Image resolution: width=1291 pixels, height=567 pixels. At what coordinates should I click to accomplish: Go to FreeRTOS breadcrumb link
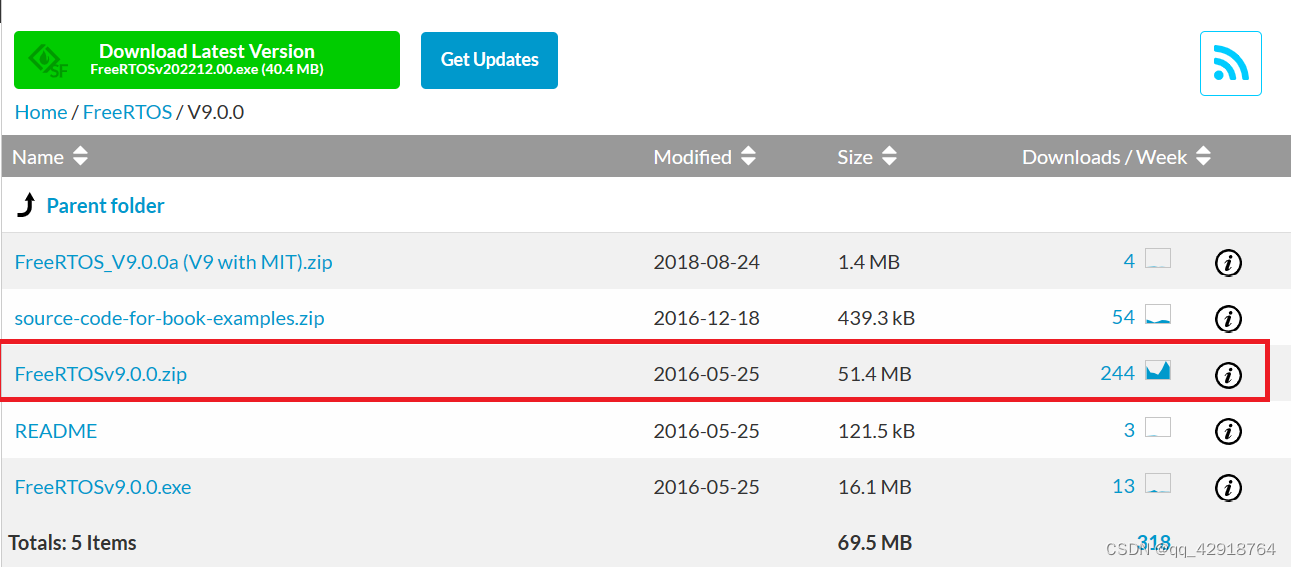(x=127, y=112)
